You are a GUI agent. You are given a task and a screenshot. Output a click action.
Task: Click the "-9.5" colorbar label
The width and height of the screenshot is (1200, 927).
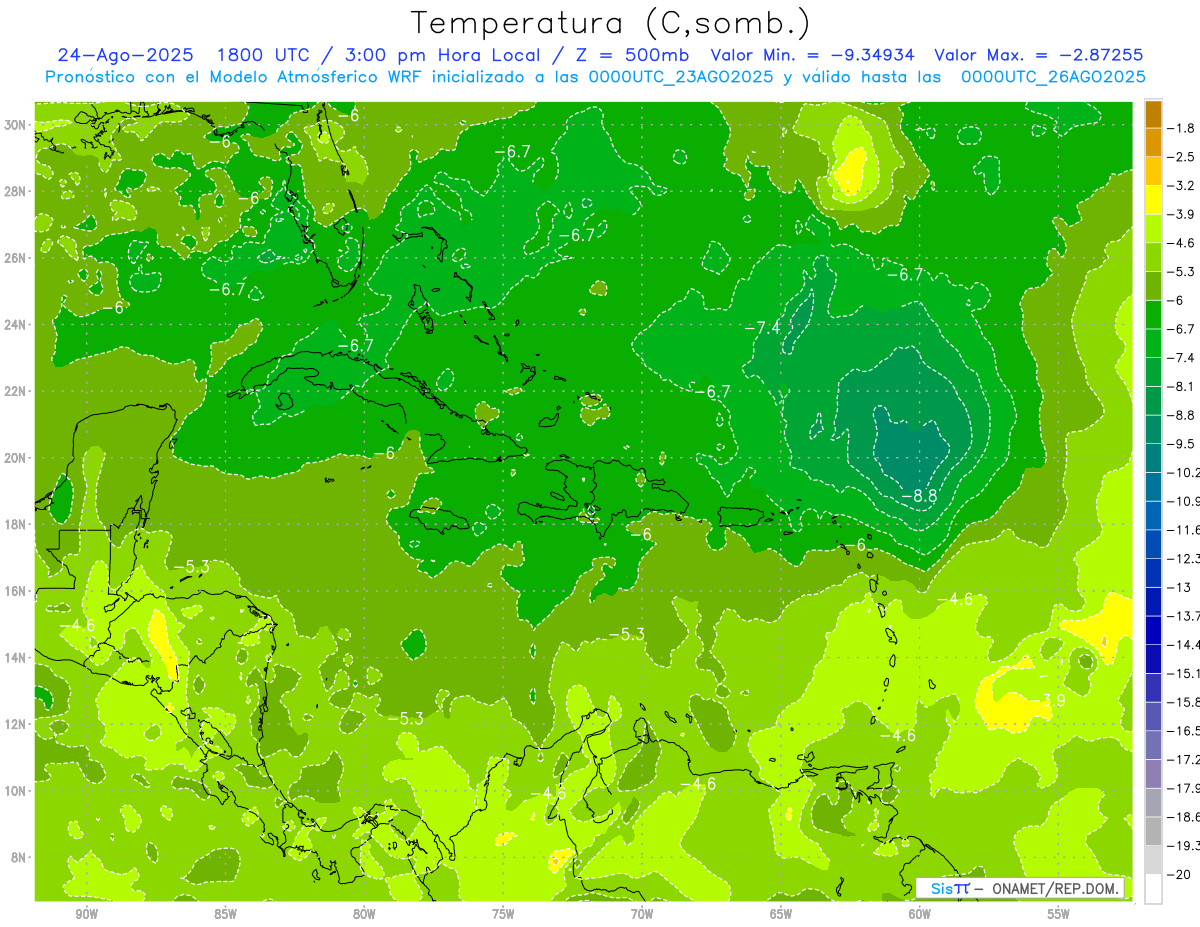(x=1182, y=444)
